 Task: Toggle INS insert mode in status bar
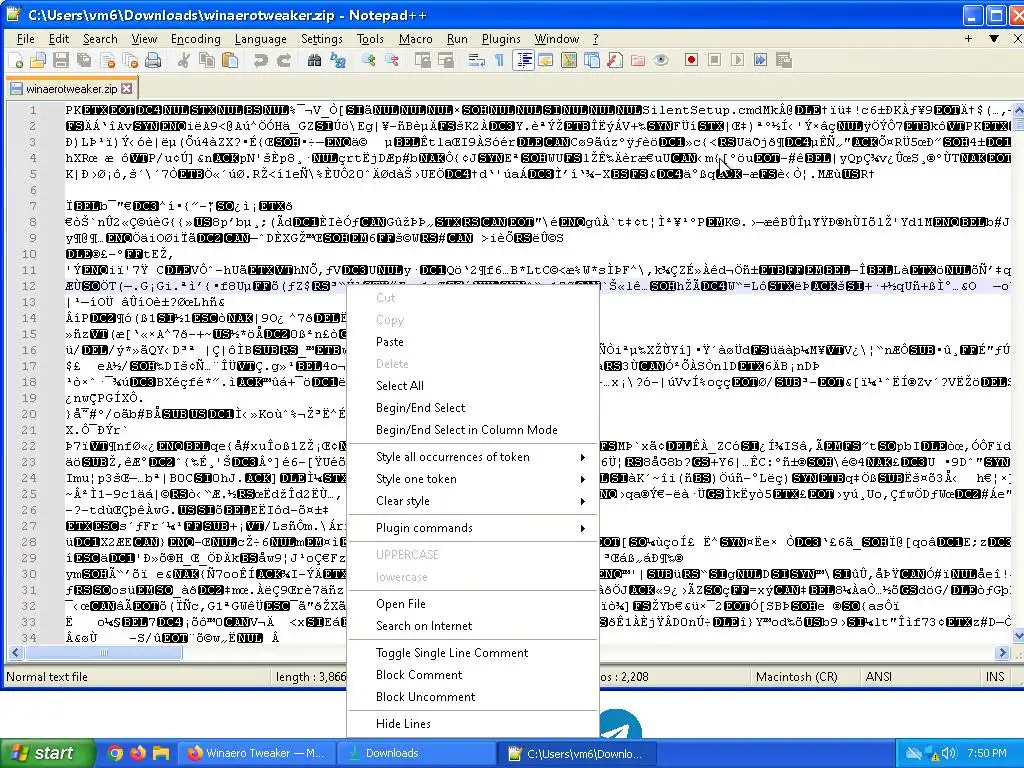coord(995,677)
